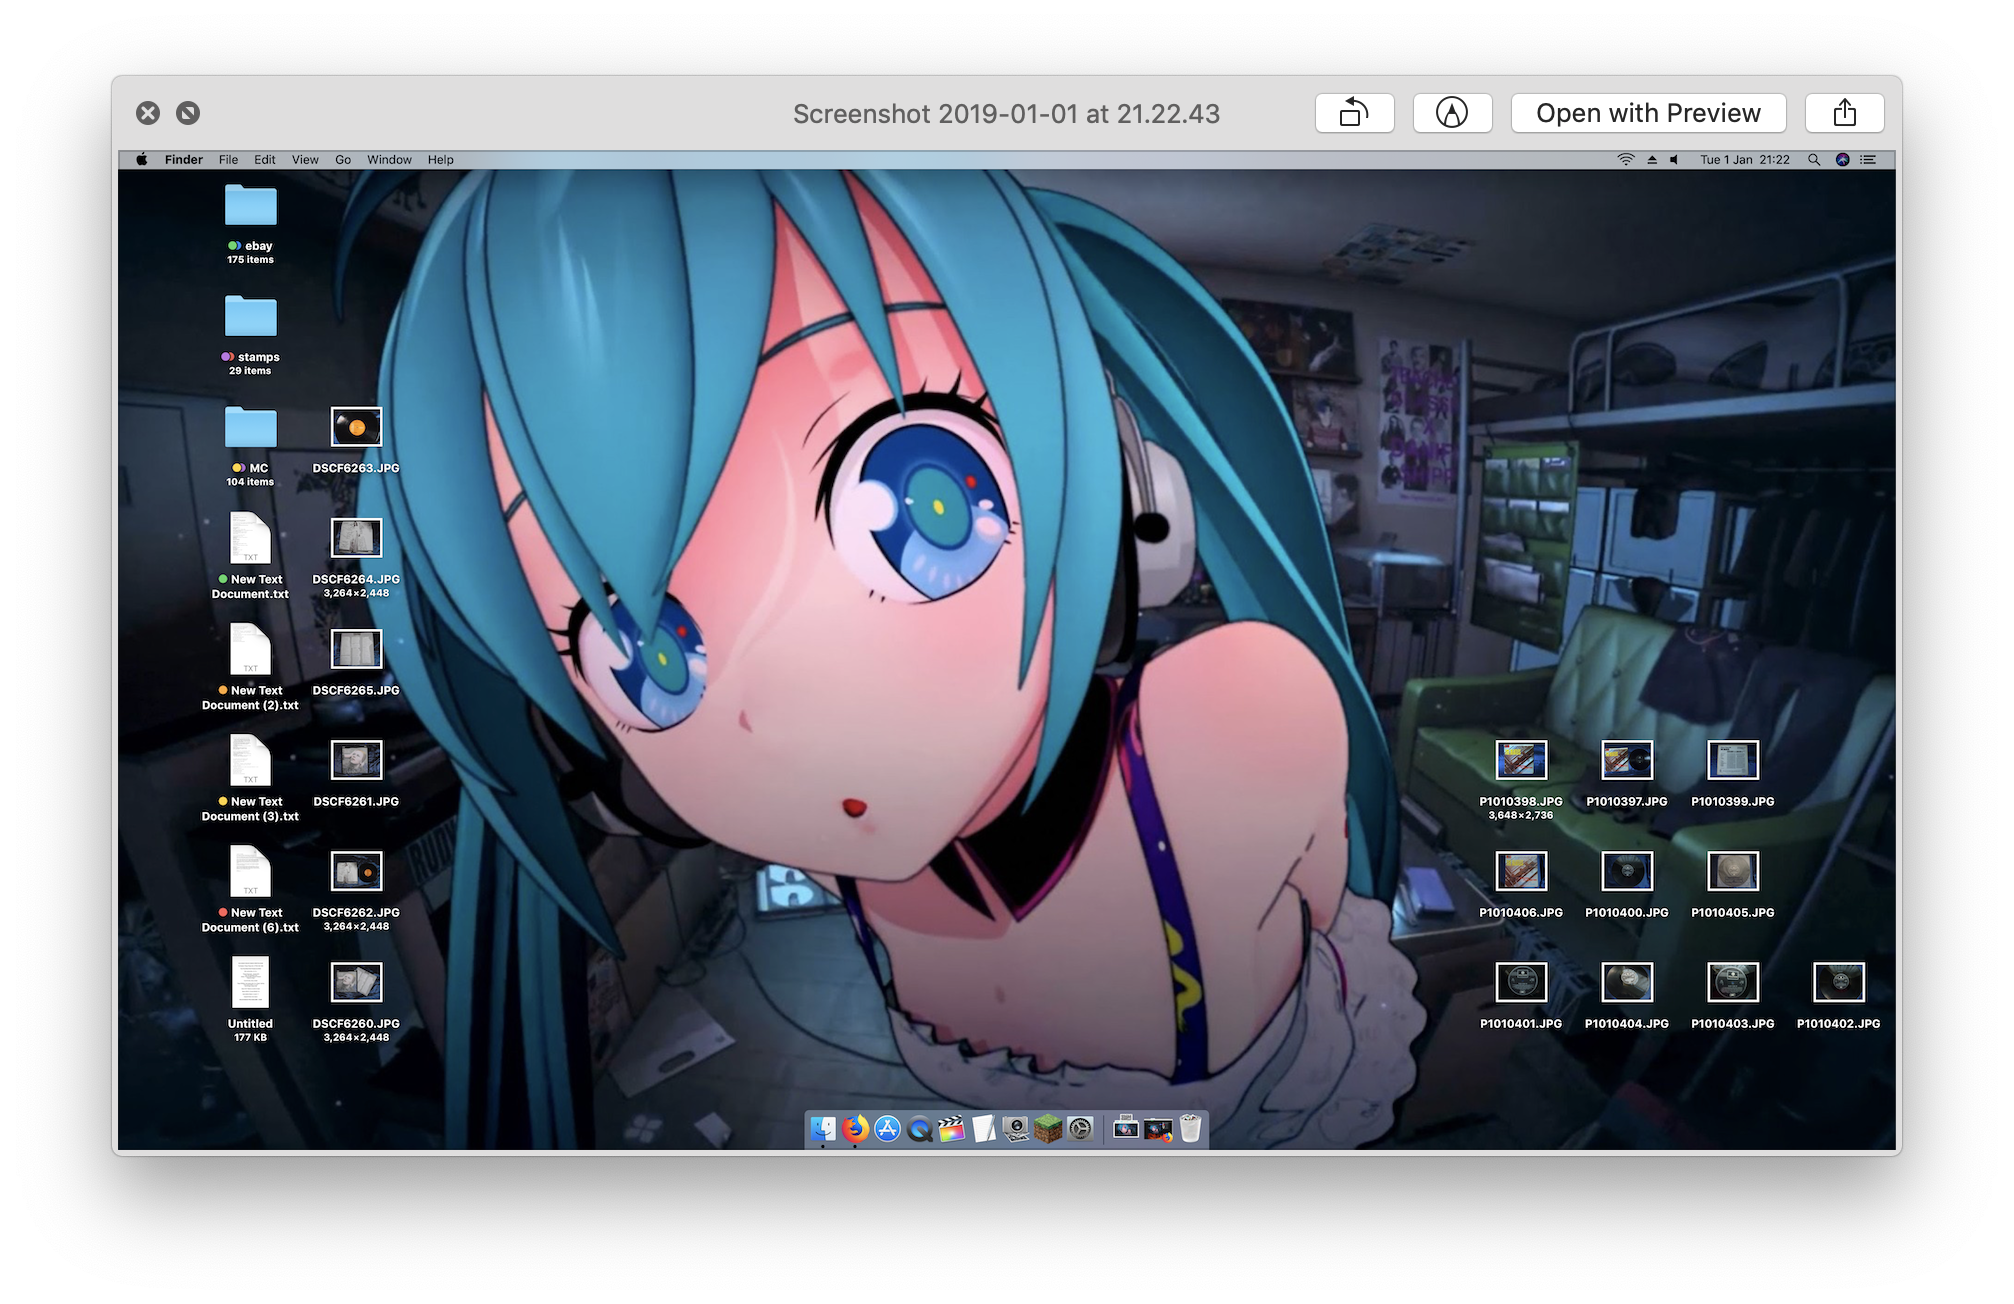Screen dimensions: 2014x1304
Task: Click the Siri icon
Action: 1842,159
